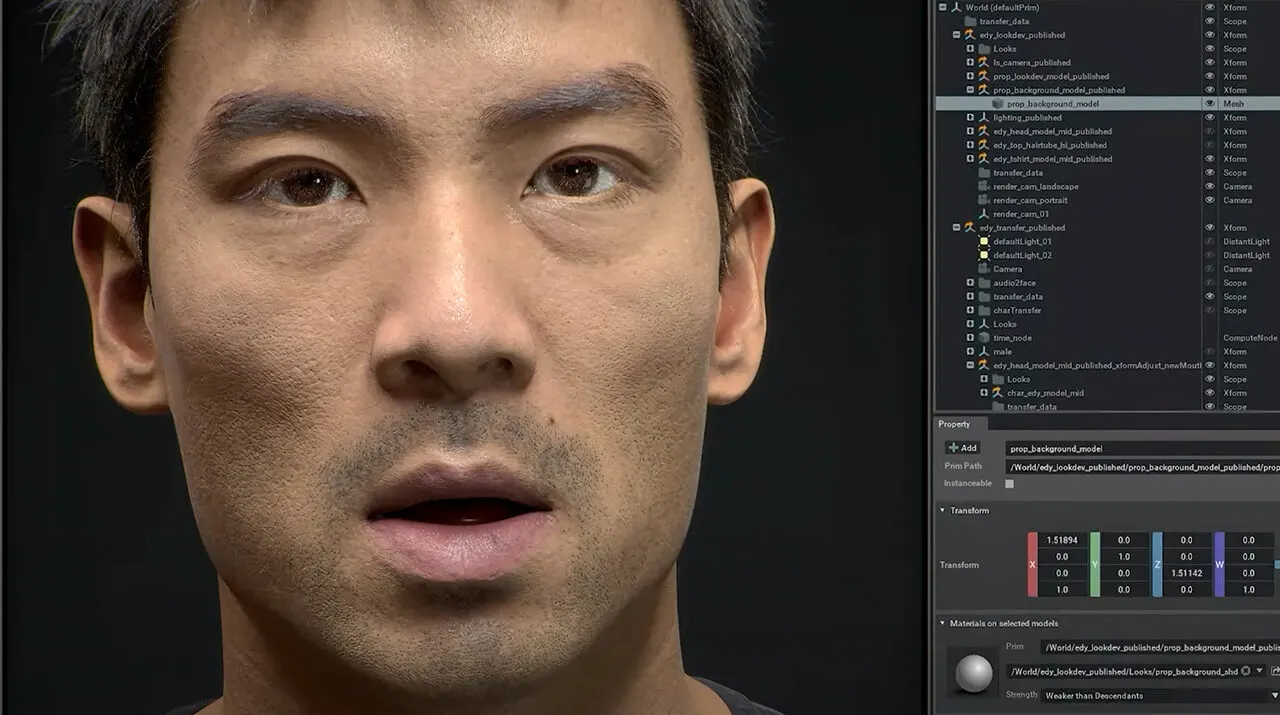The height and width of the screenshot is (715, 1280).
Task: Collapse the Transform section
Action: tap(942, 511)
